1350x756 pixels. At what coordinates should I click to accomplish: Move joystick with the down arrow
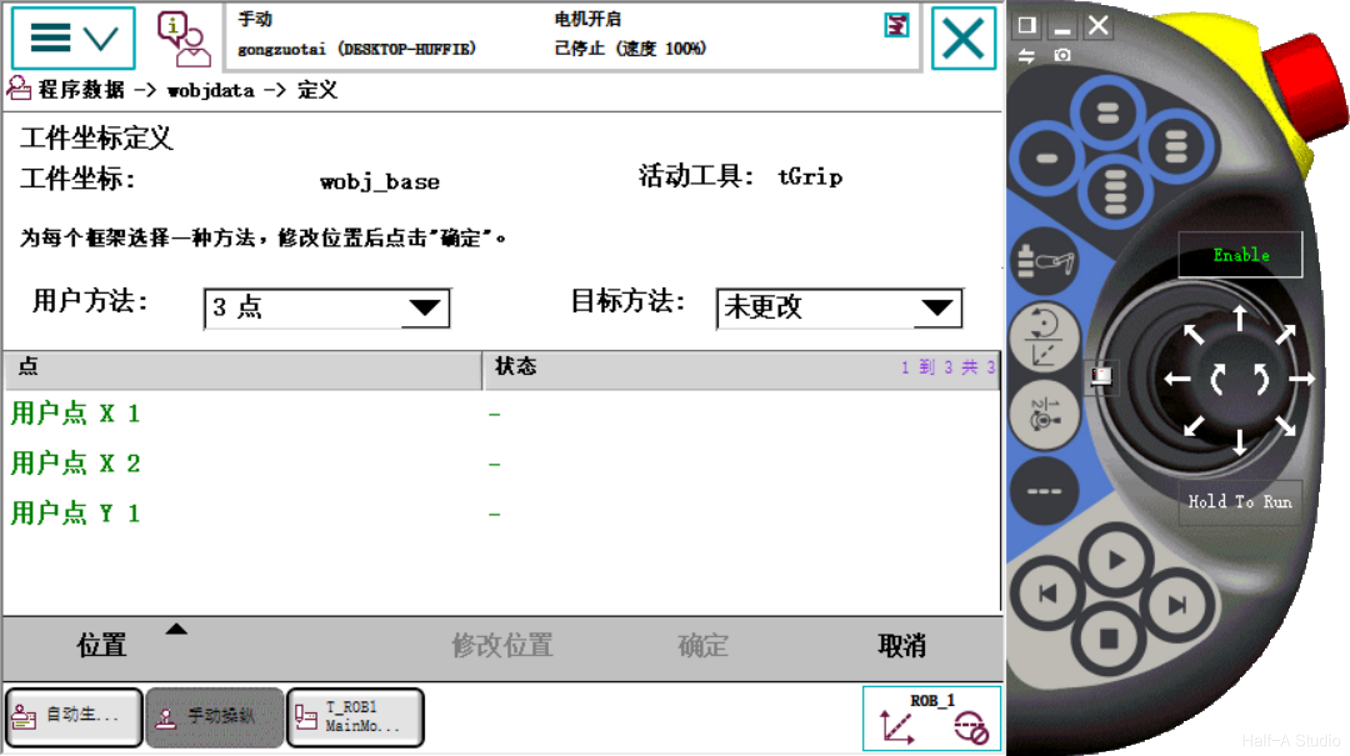[x=1240, y=441]
